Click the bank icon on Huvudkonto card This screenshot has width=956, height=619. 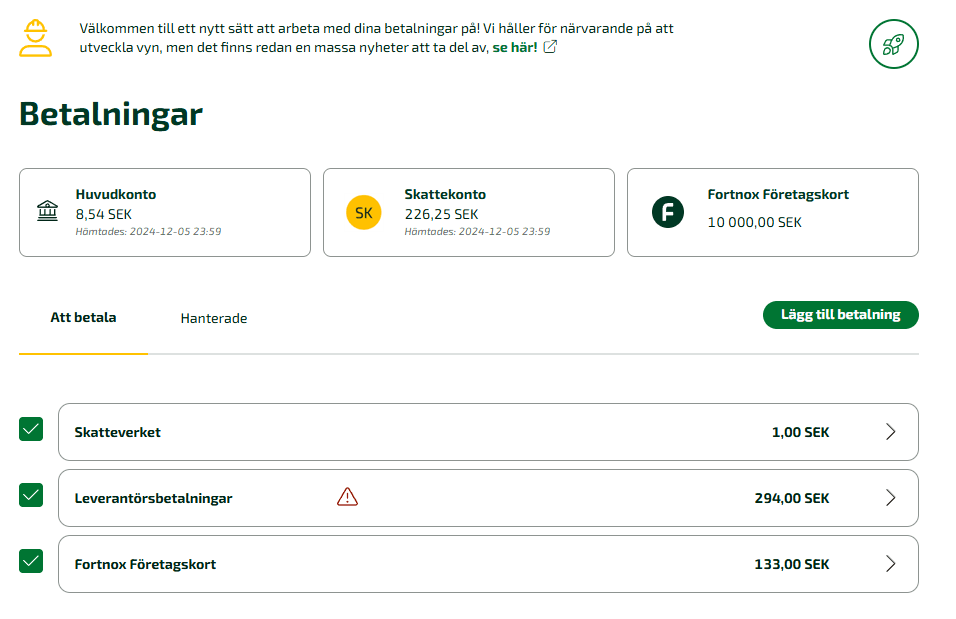tap(48, 211)
